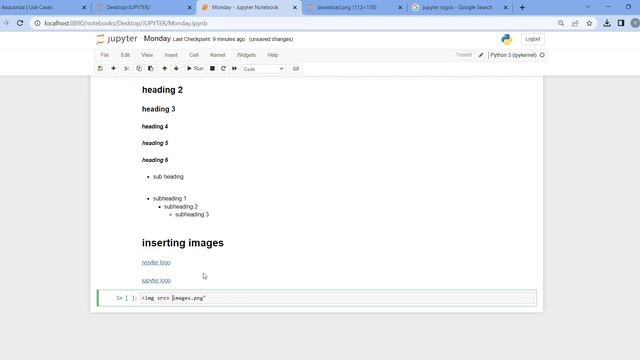
Task: Paste cells below icon
Action: pos(151,69)
